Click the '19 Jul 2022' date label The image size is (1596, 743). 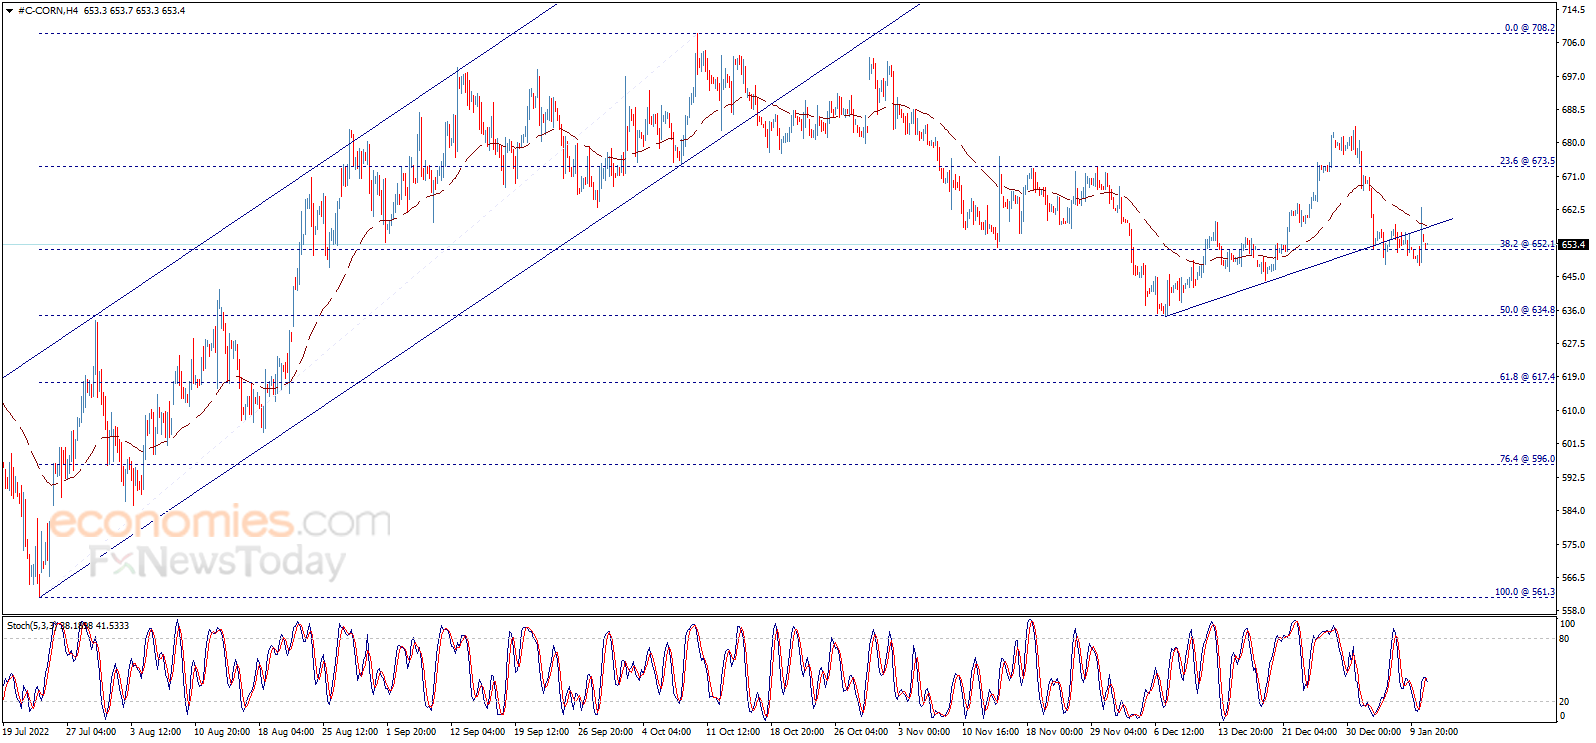(x=26, y=732)
